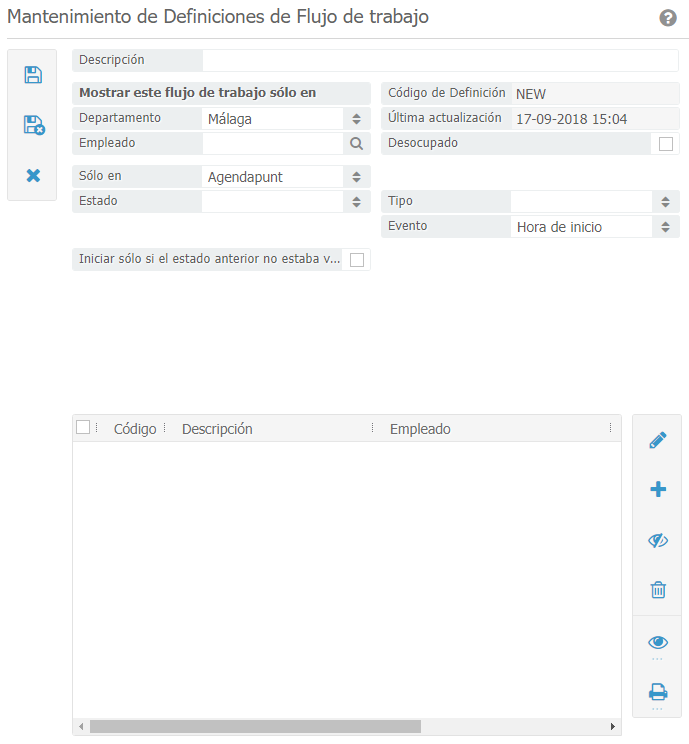
Task: Click the Empleado column header
Action: pyautogui.click(x=420, y=429)
